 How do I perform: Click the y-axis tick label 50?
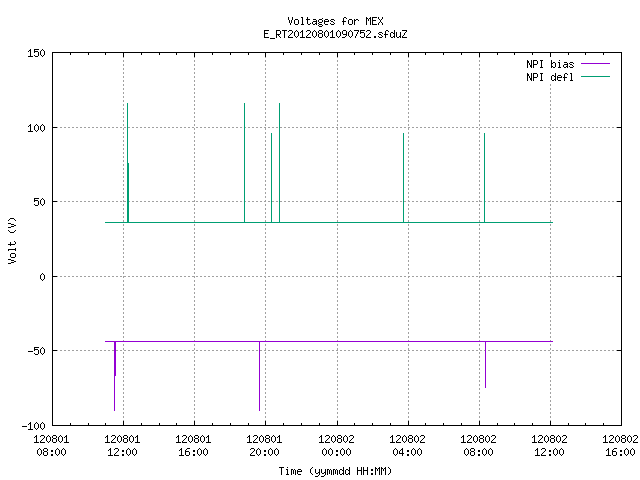point(40,202)
